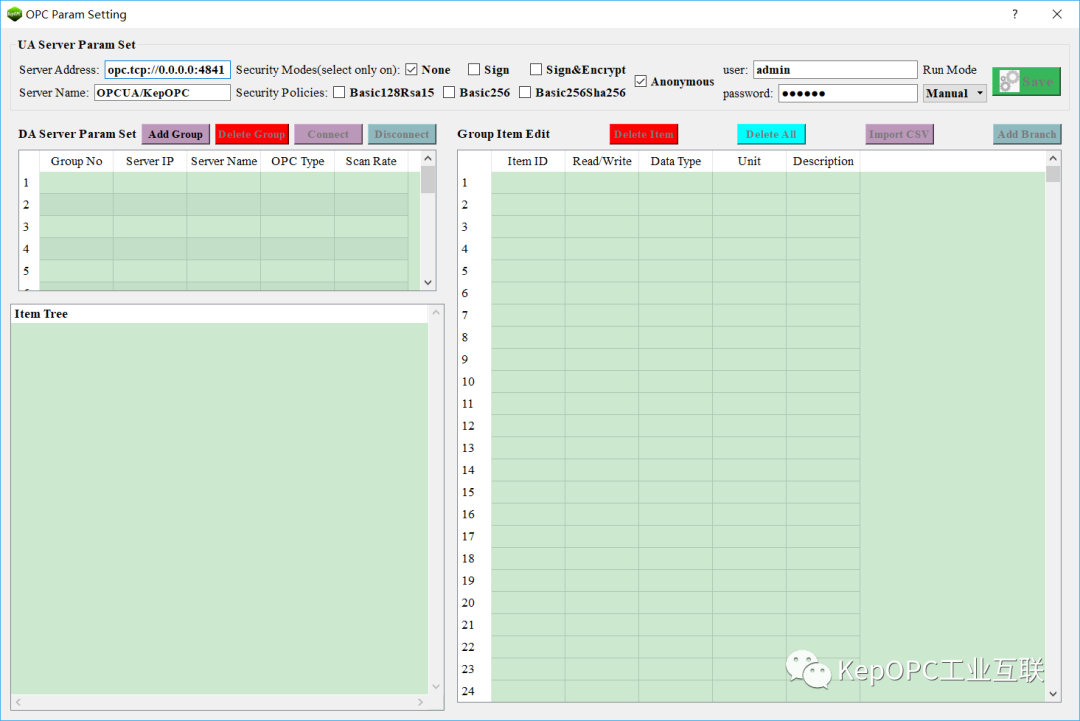
Task: Click the up arrow of item table scrollbar
Action: (1052, 158)
